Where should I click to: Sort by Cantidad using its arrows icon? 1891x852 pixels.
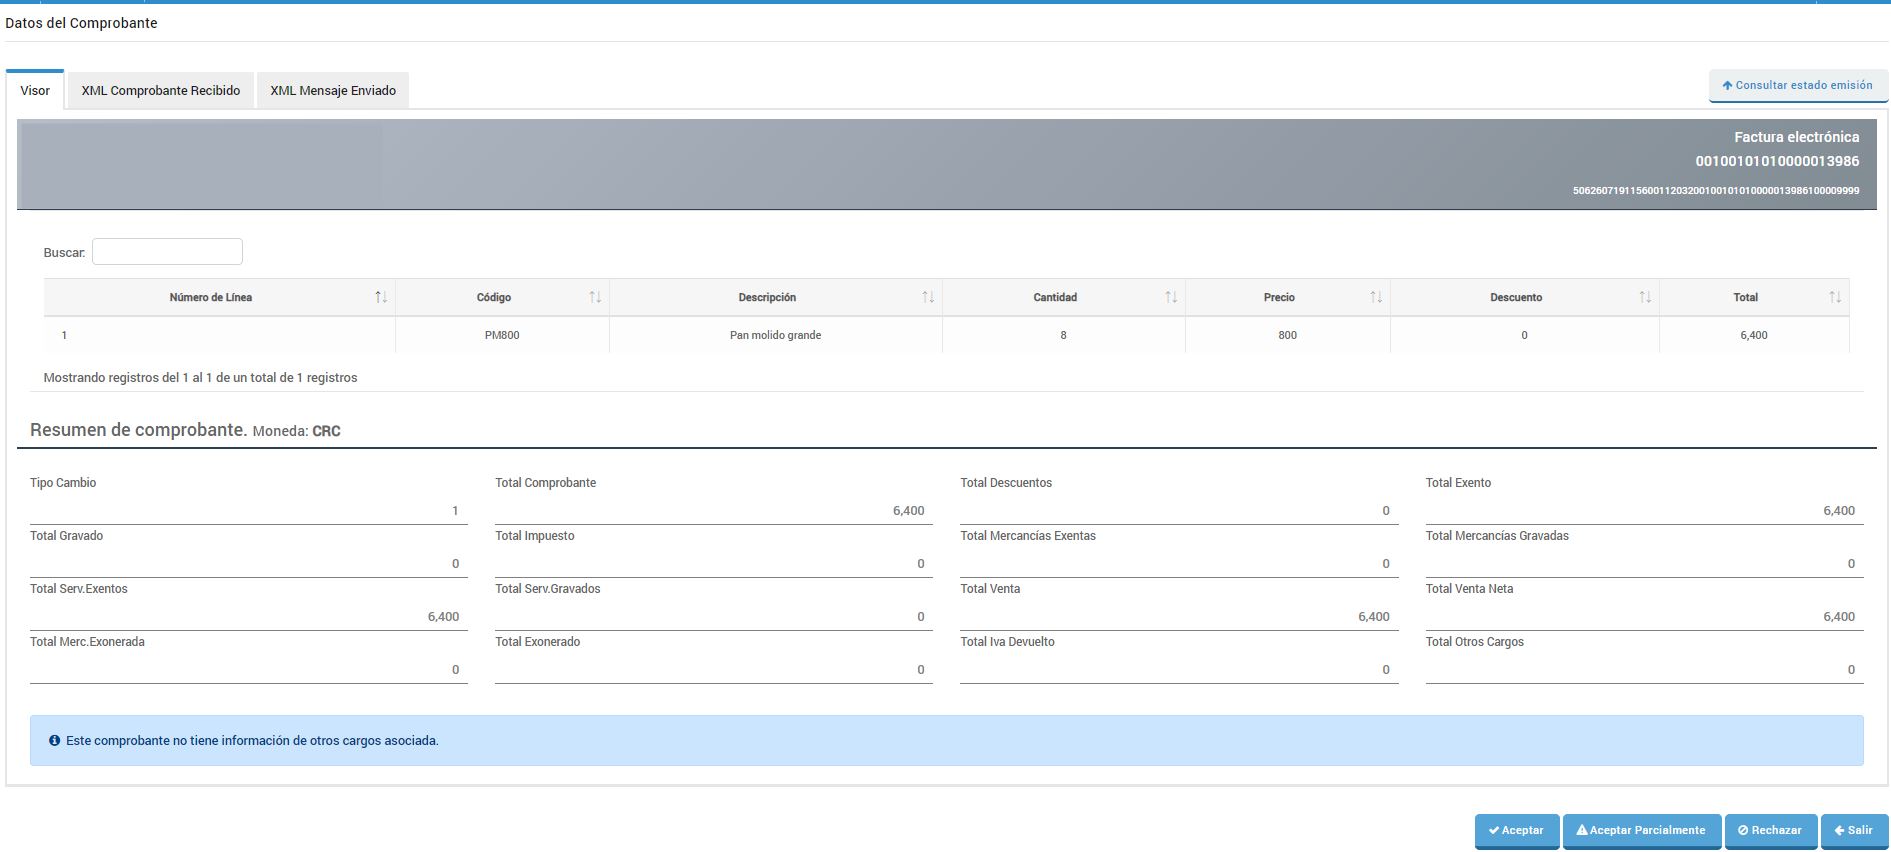tap(1171, 297)
